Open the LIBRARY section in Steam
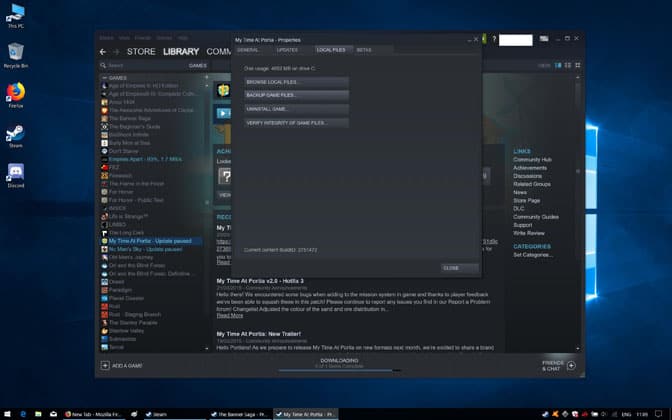Image resolution: width=672 pixels, height=420 pixels. 181,51
